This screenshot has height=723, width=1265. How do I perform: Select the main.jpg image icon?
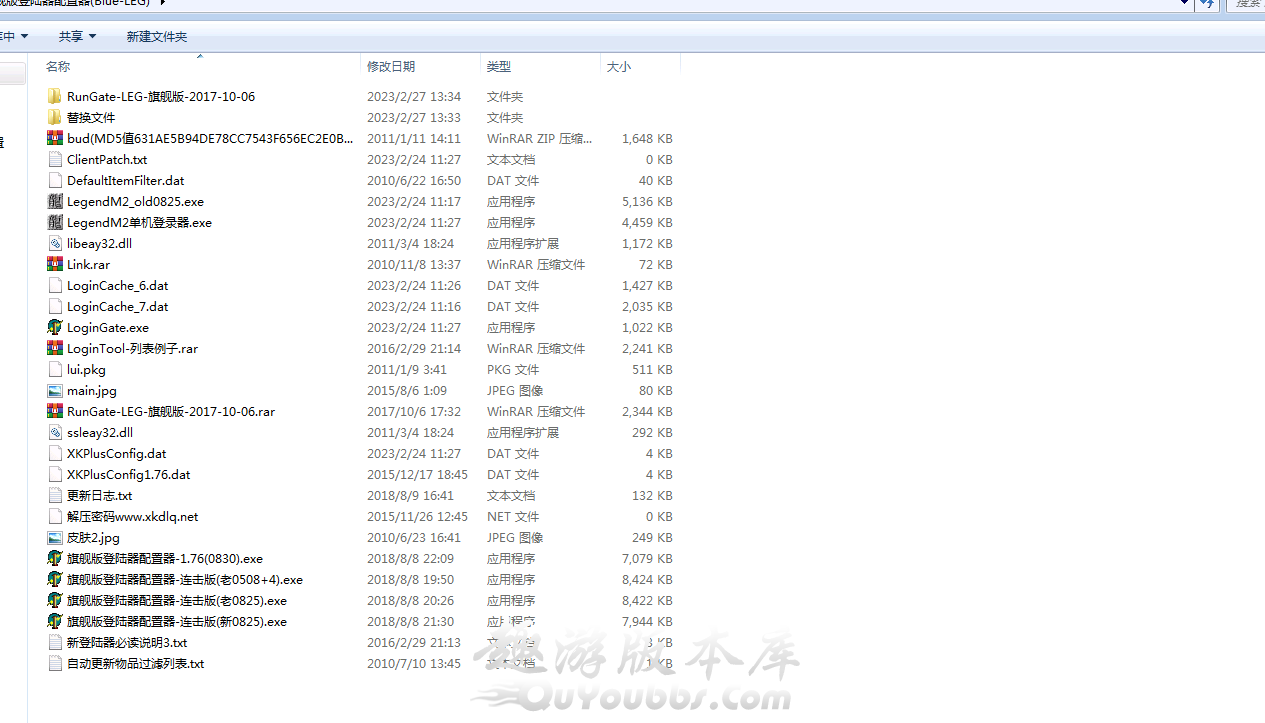(x=55, y=391)
